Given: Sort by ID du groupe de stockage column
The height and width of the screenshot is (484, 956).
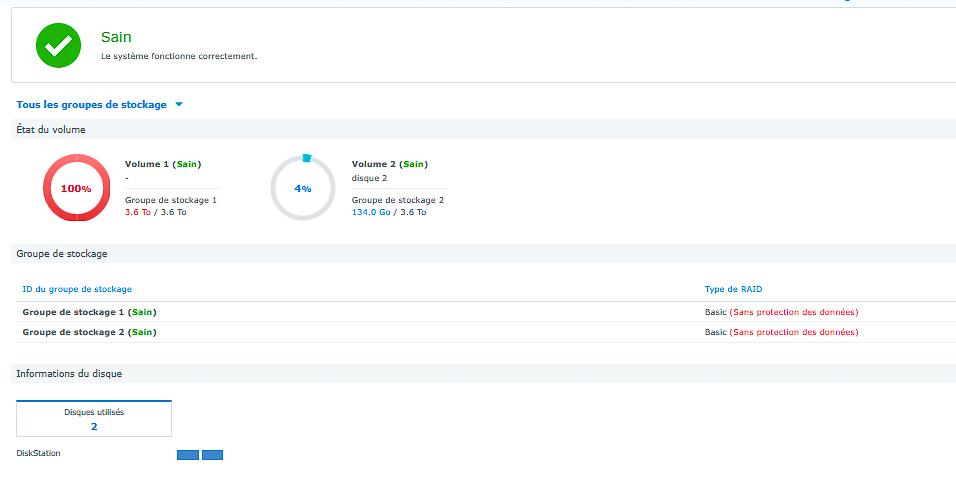Looking at the screenshot, I should pos(77,289).
